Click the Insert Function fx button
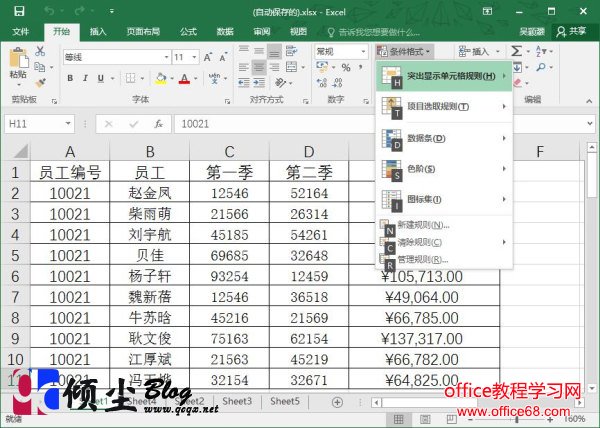 tap(158, 124)
